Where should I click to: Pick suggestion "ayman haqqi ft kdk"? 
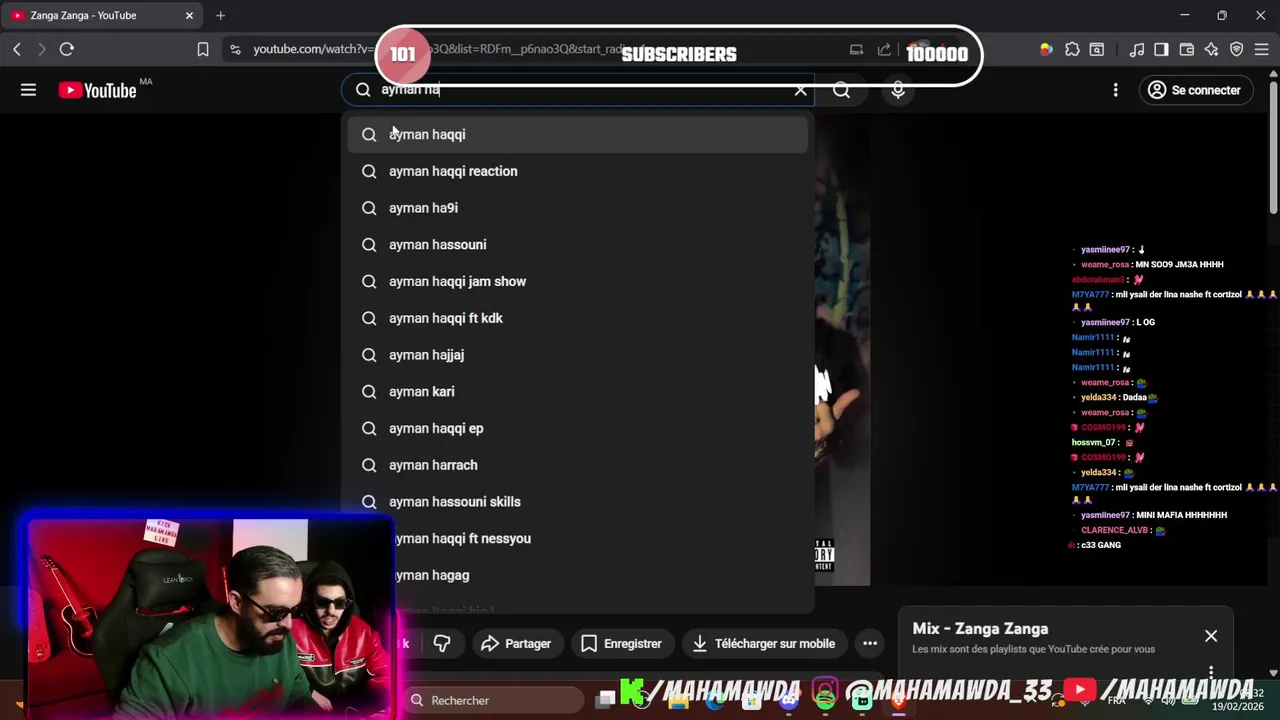(578, 318)
